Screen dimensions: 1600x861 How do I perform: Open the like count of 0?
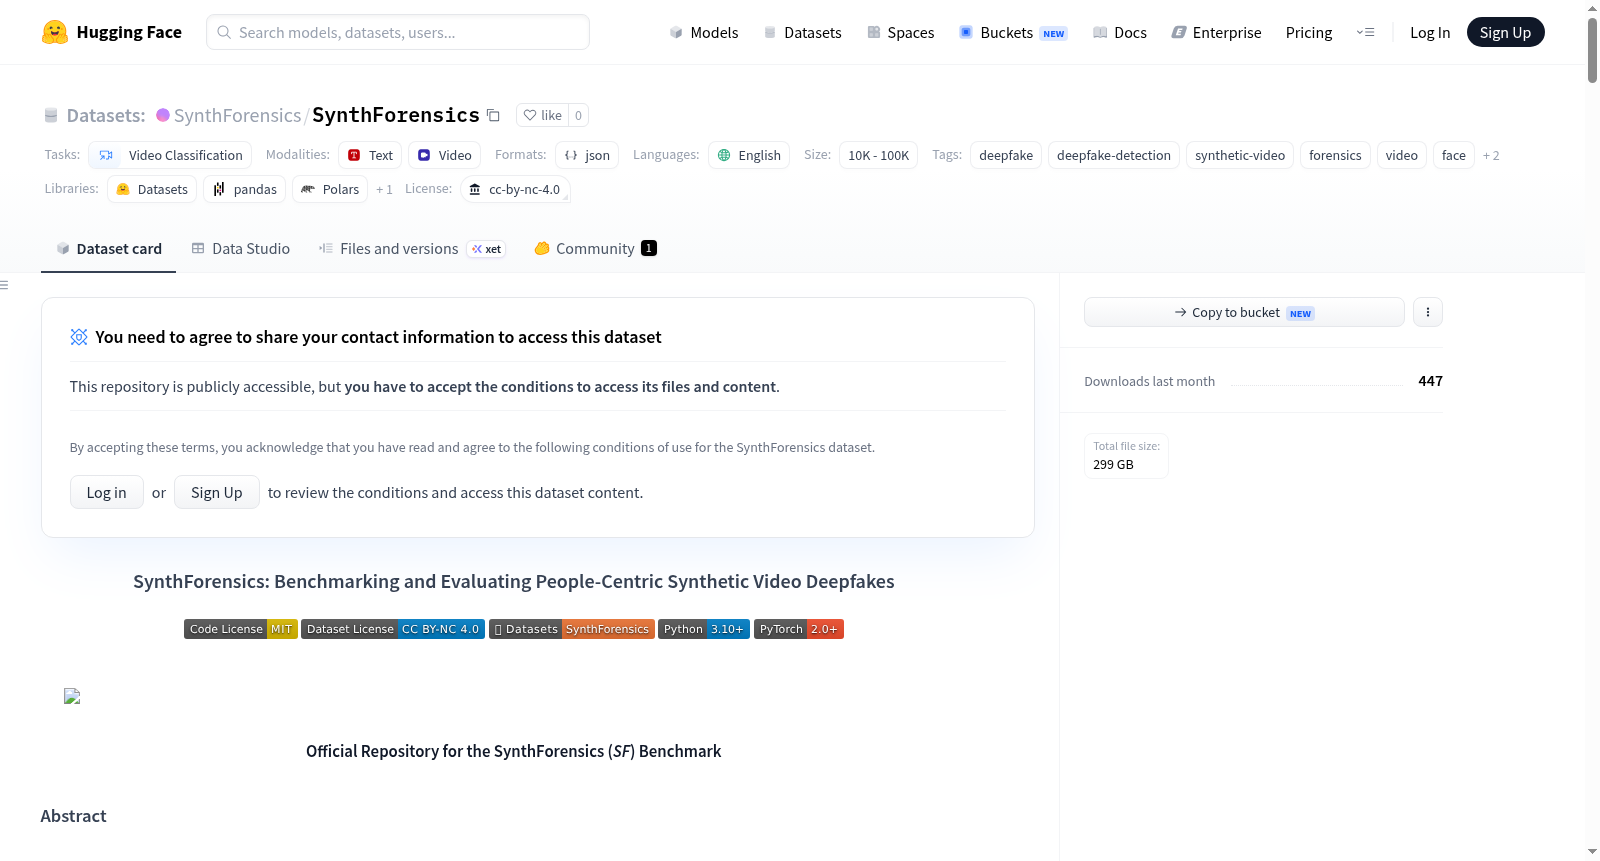point(578,115)
